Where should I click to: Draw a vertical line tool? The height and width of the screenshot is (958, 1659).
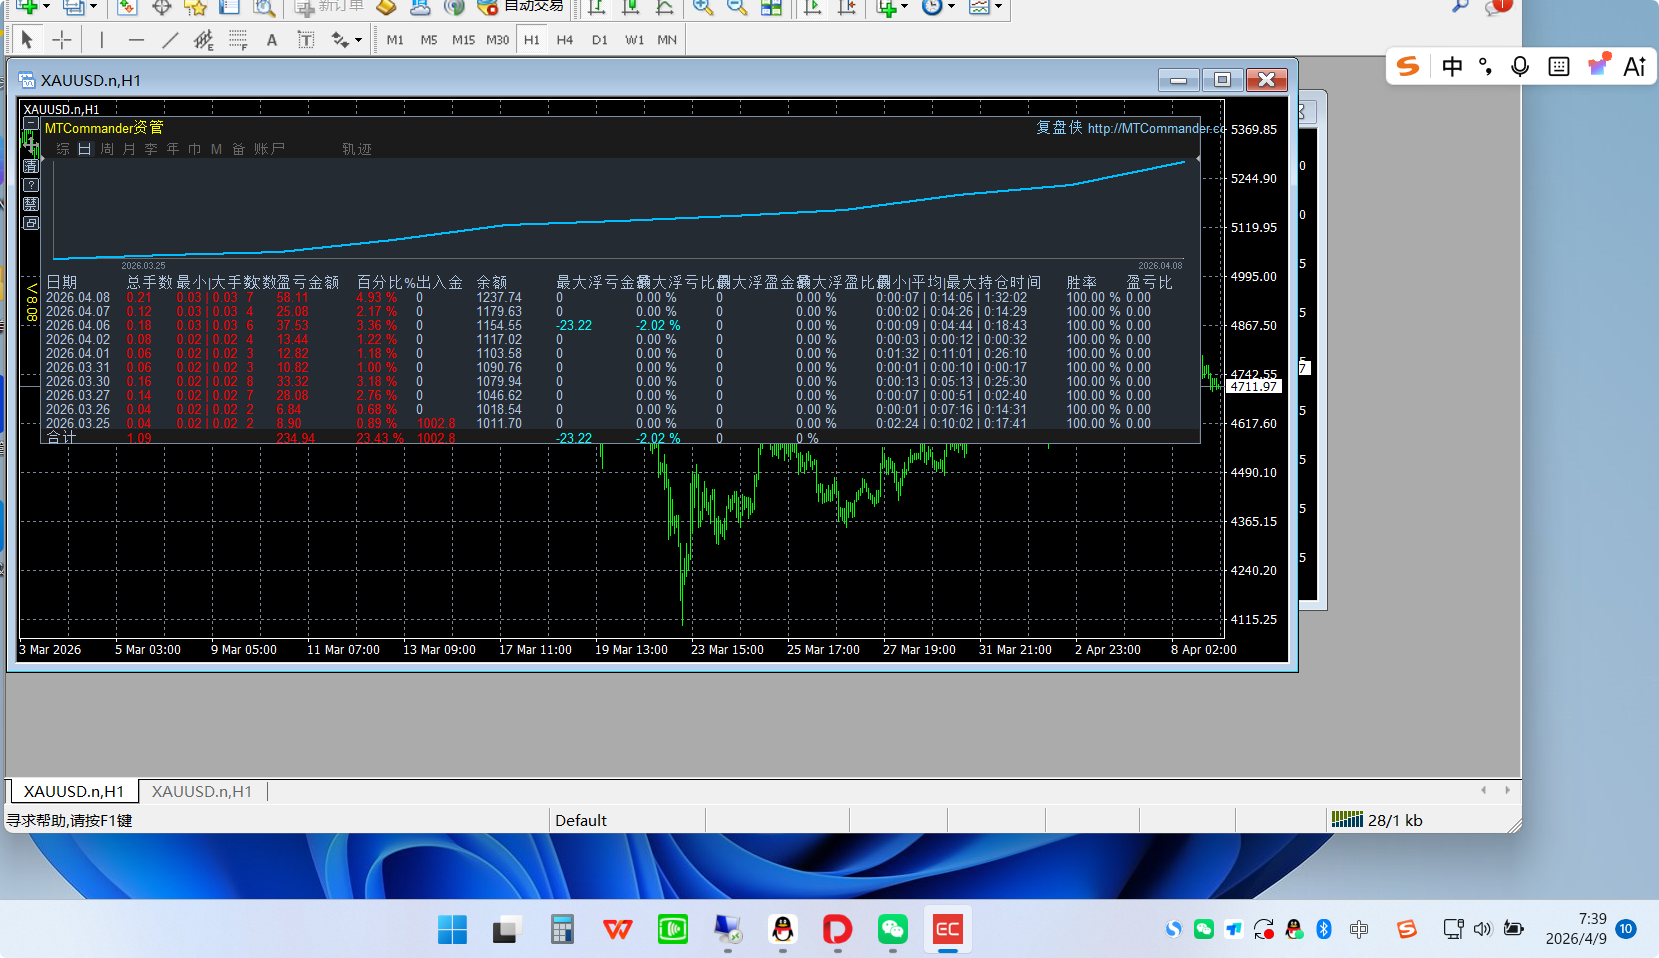pyautogui.click(x=101, y=40)
